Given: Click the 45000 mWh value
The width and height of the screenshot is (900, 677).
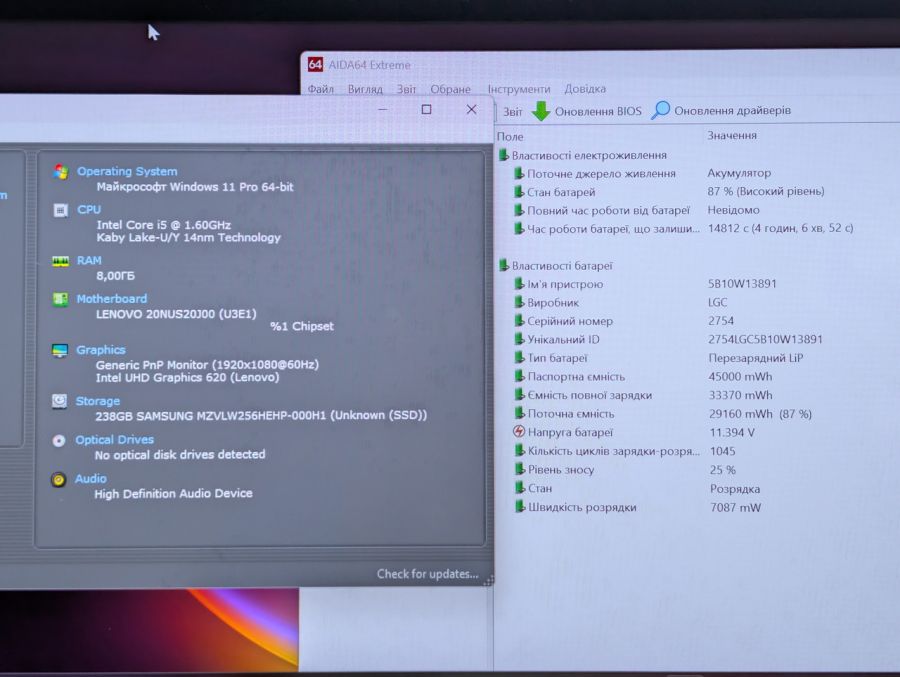Looking at the screenshot, I should pos(740,377).
